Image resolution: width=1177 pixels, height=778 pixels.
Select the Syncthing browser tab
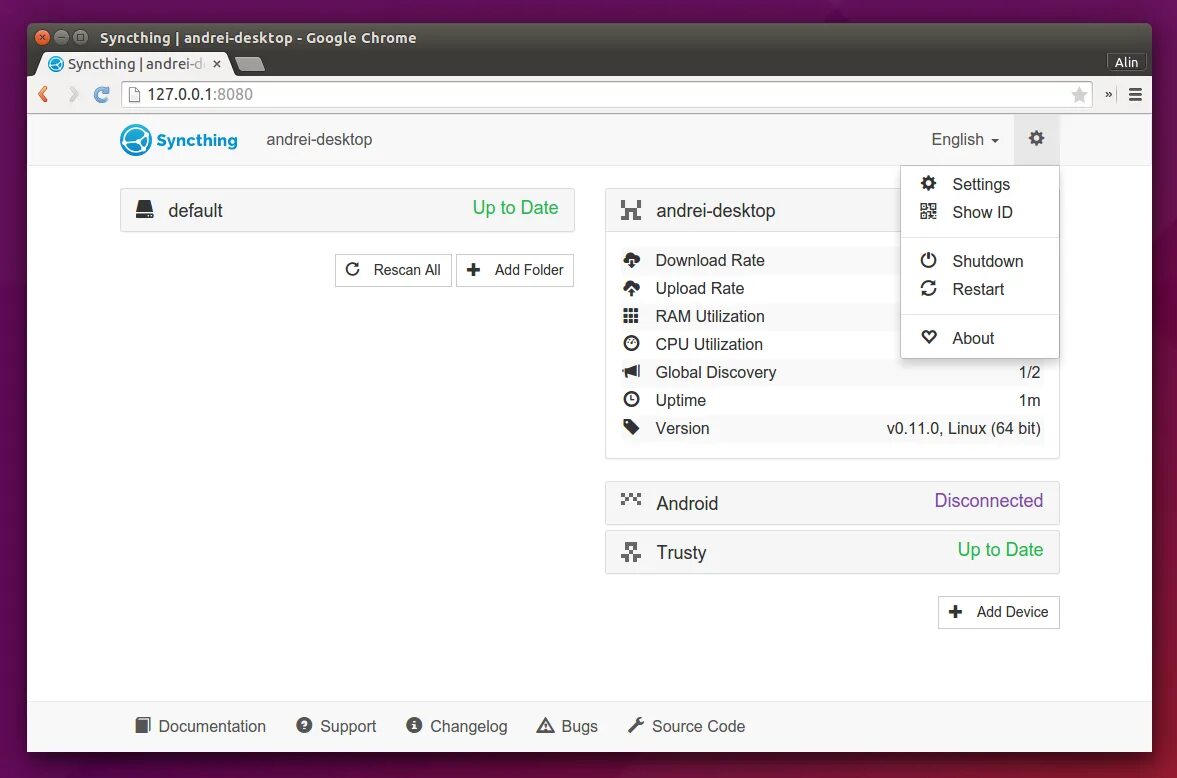(135, 64)
